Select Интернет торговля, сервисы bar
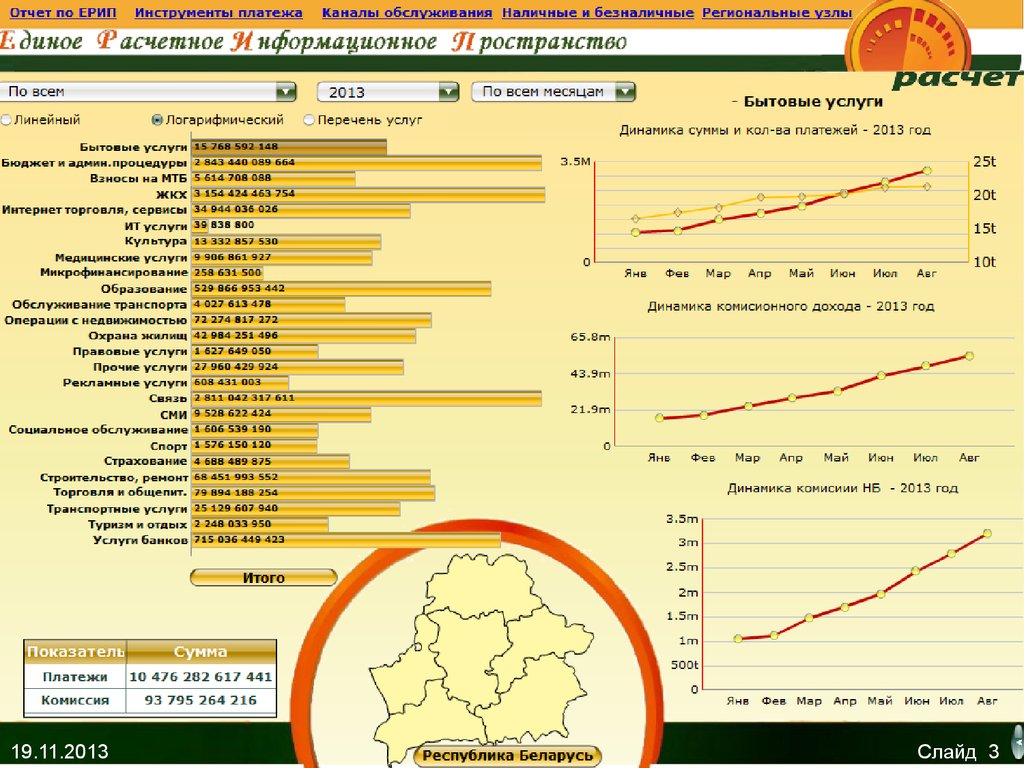Screen dimensions: 1024x768 click(301, 210)
